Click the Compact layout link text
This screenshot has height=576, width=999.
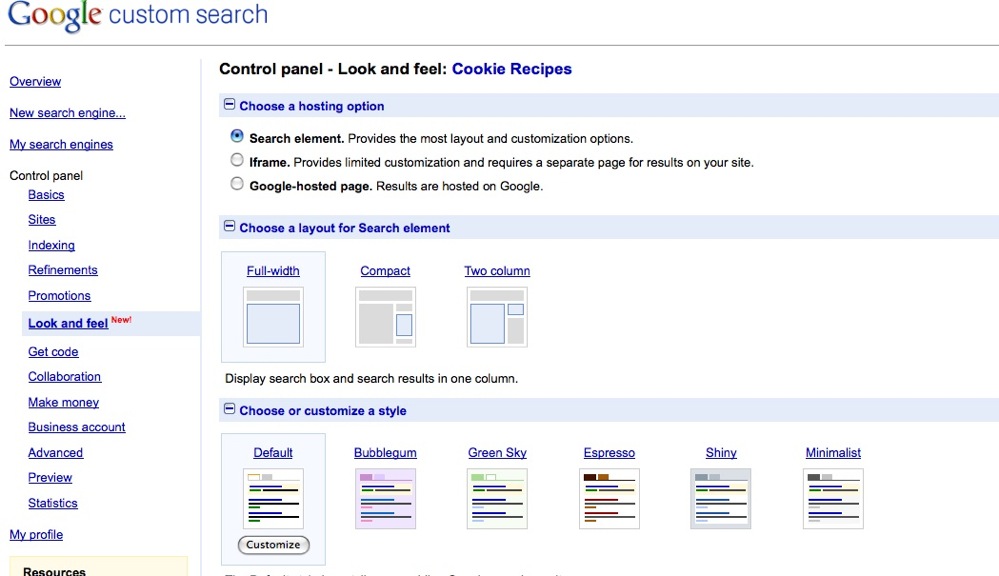tap(385, 271)
